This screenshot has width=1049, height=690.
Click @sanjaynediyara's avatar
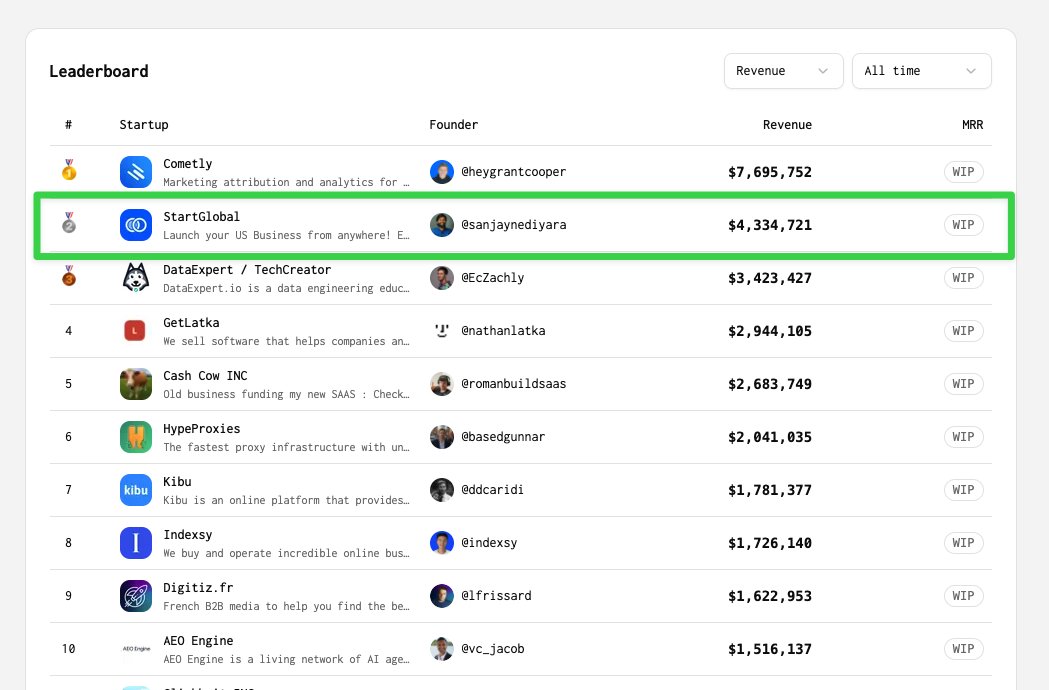(442, 225)
